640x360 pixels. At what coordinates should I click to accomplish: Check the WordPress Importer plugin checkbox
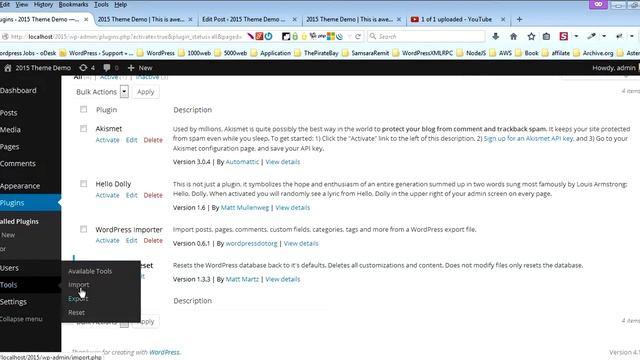click(x=83, y=229)
